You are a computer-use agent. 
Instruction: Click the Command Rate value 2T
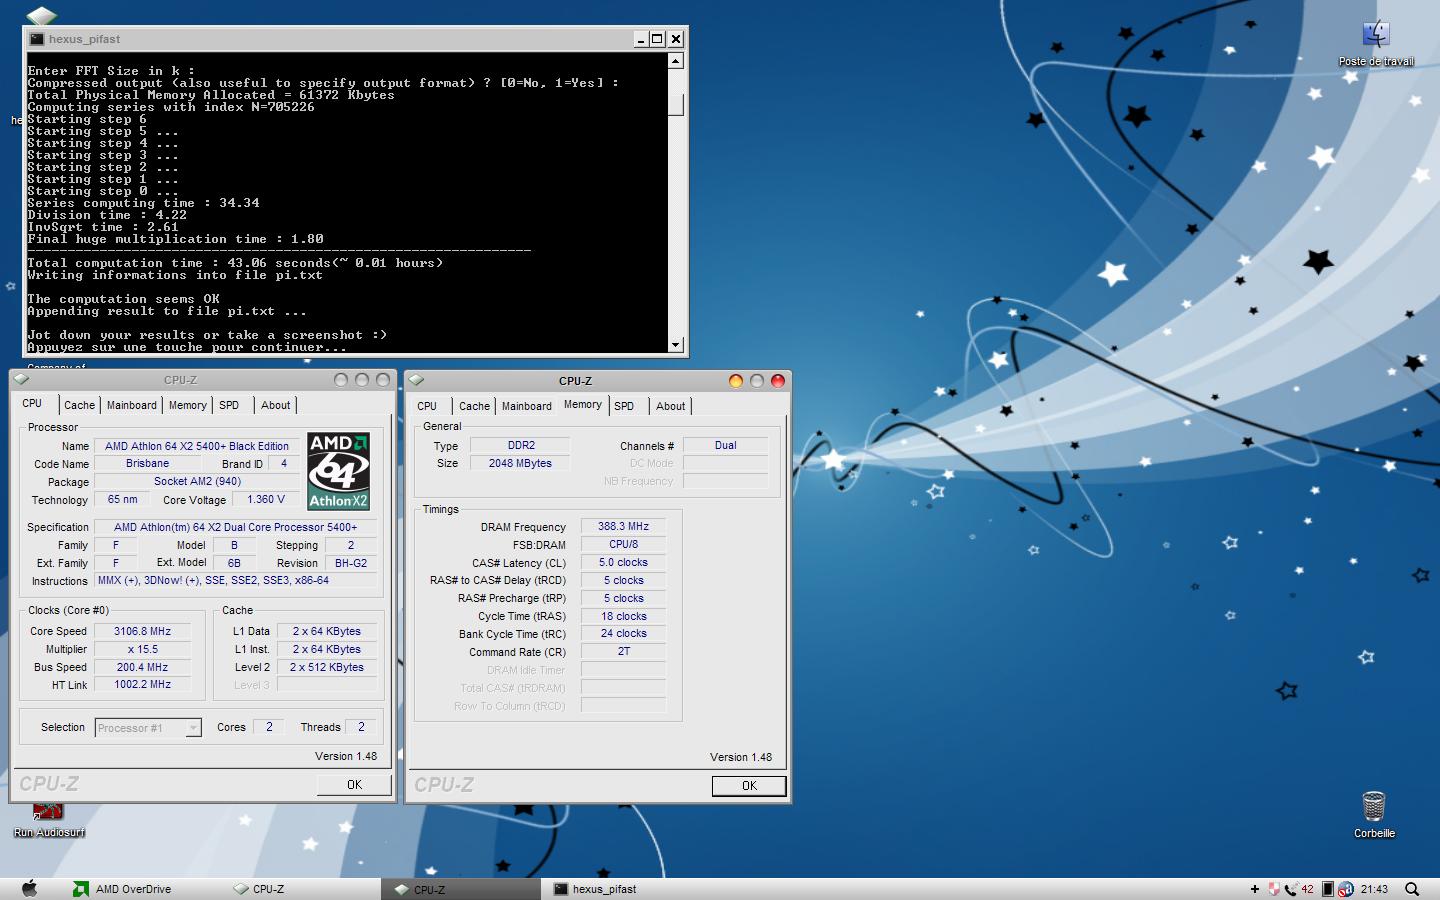click(x=623, y=652)
